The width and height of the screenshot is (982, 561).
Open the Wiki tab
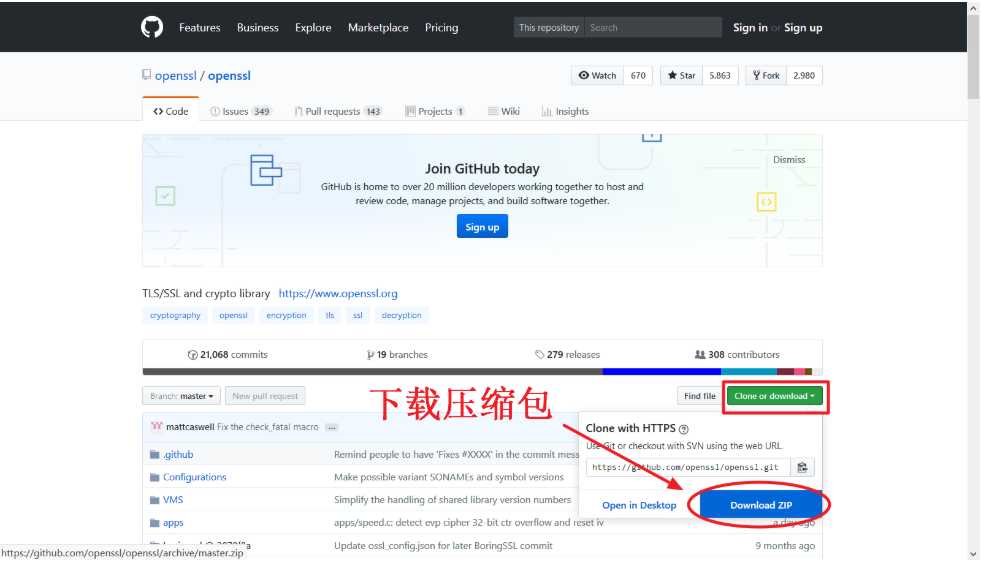[504, 111]
